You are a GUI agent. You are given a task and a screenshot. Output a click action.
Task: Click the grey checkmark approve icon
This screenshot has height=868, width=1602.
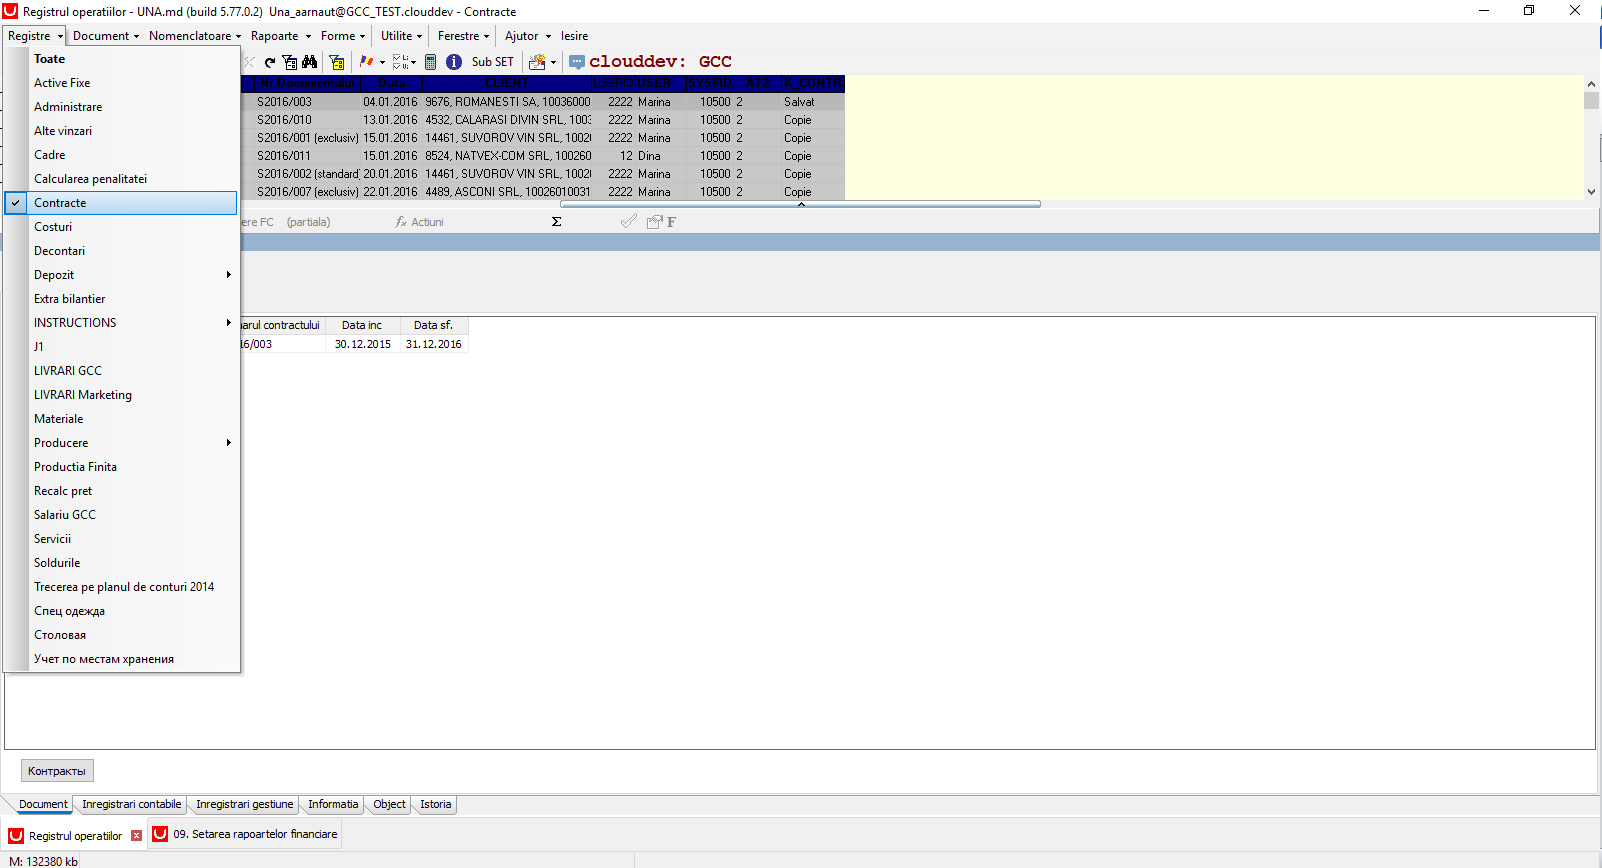[x=628, y=222]
